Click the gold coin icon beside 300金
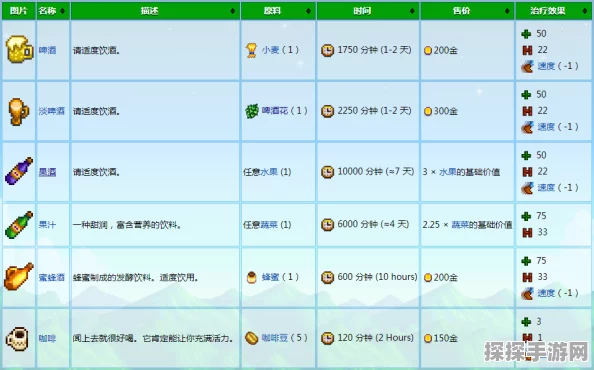Image resolution: width=594 pixels, height=370 pixels. 428,111
